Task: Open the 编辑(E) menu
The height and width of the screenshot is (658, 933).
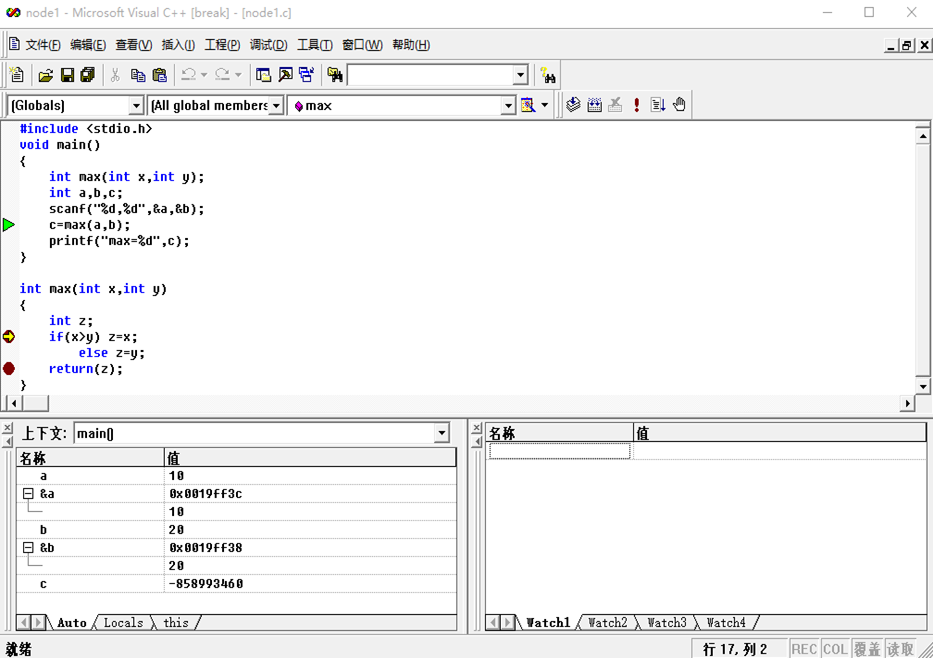Action: (88, 45)
